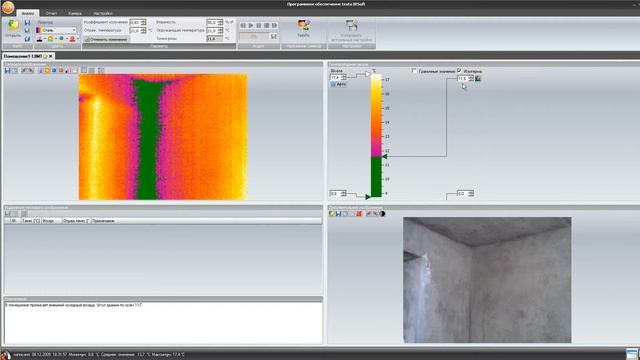Screen dimensions: 640x360
Task: Click the play button in ribbon
Action: [251, 25]
